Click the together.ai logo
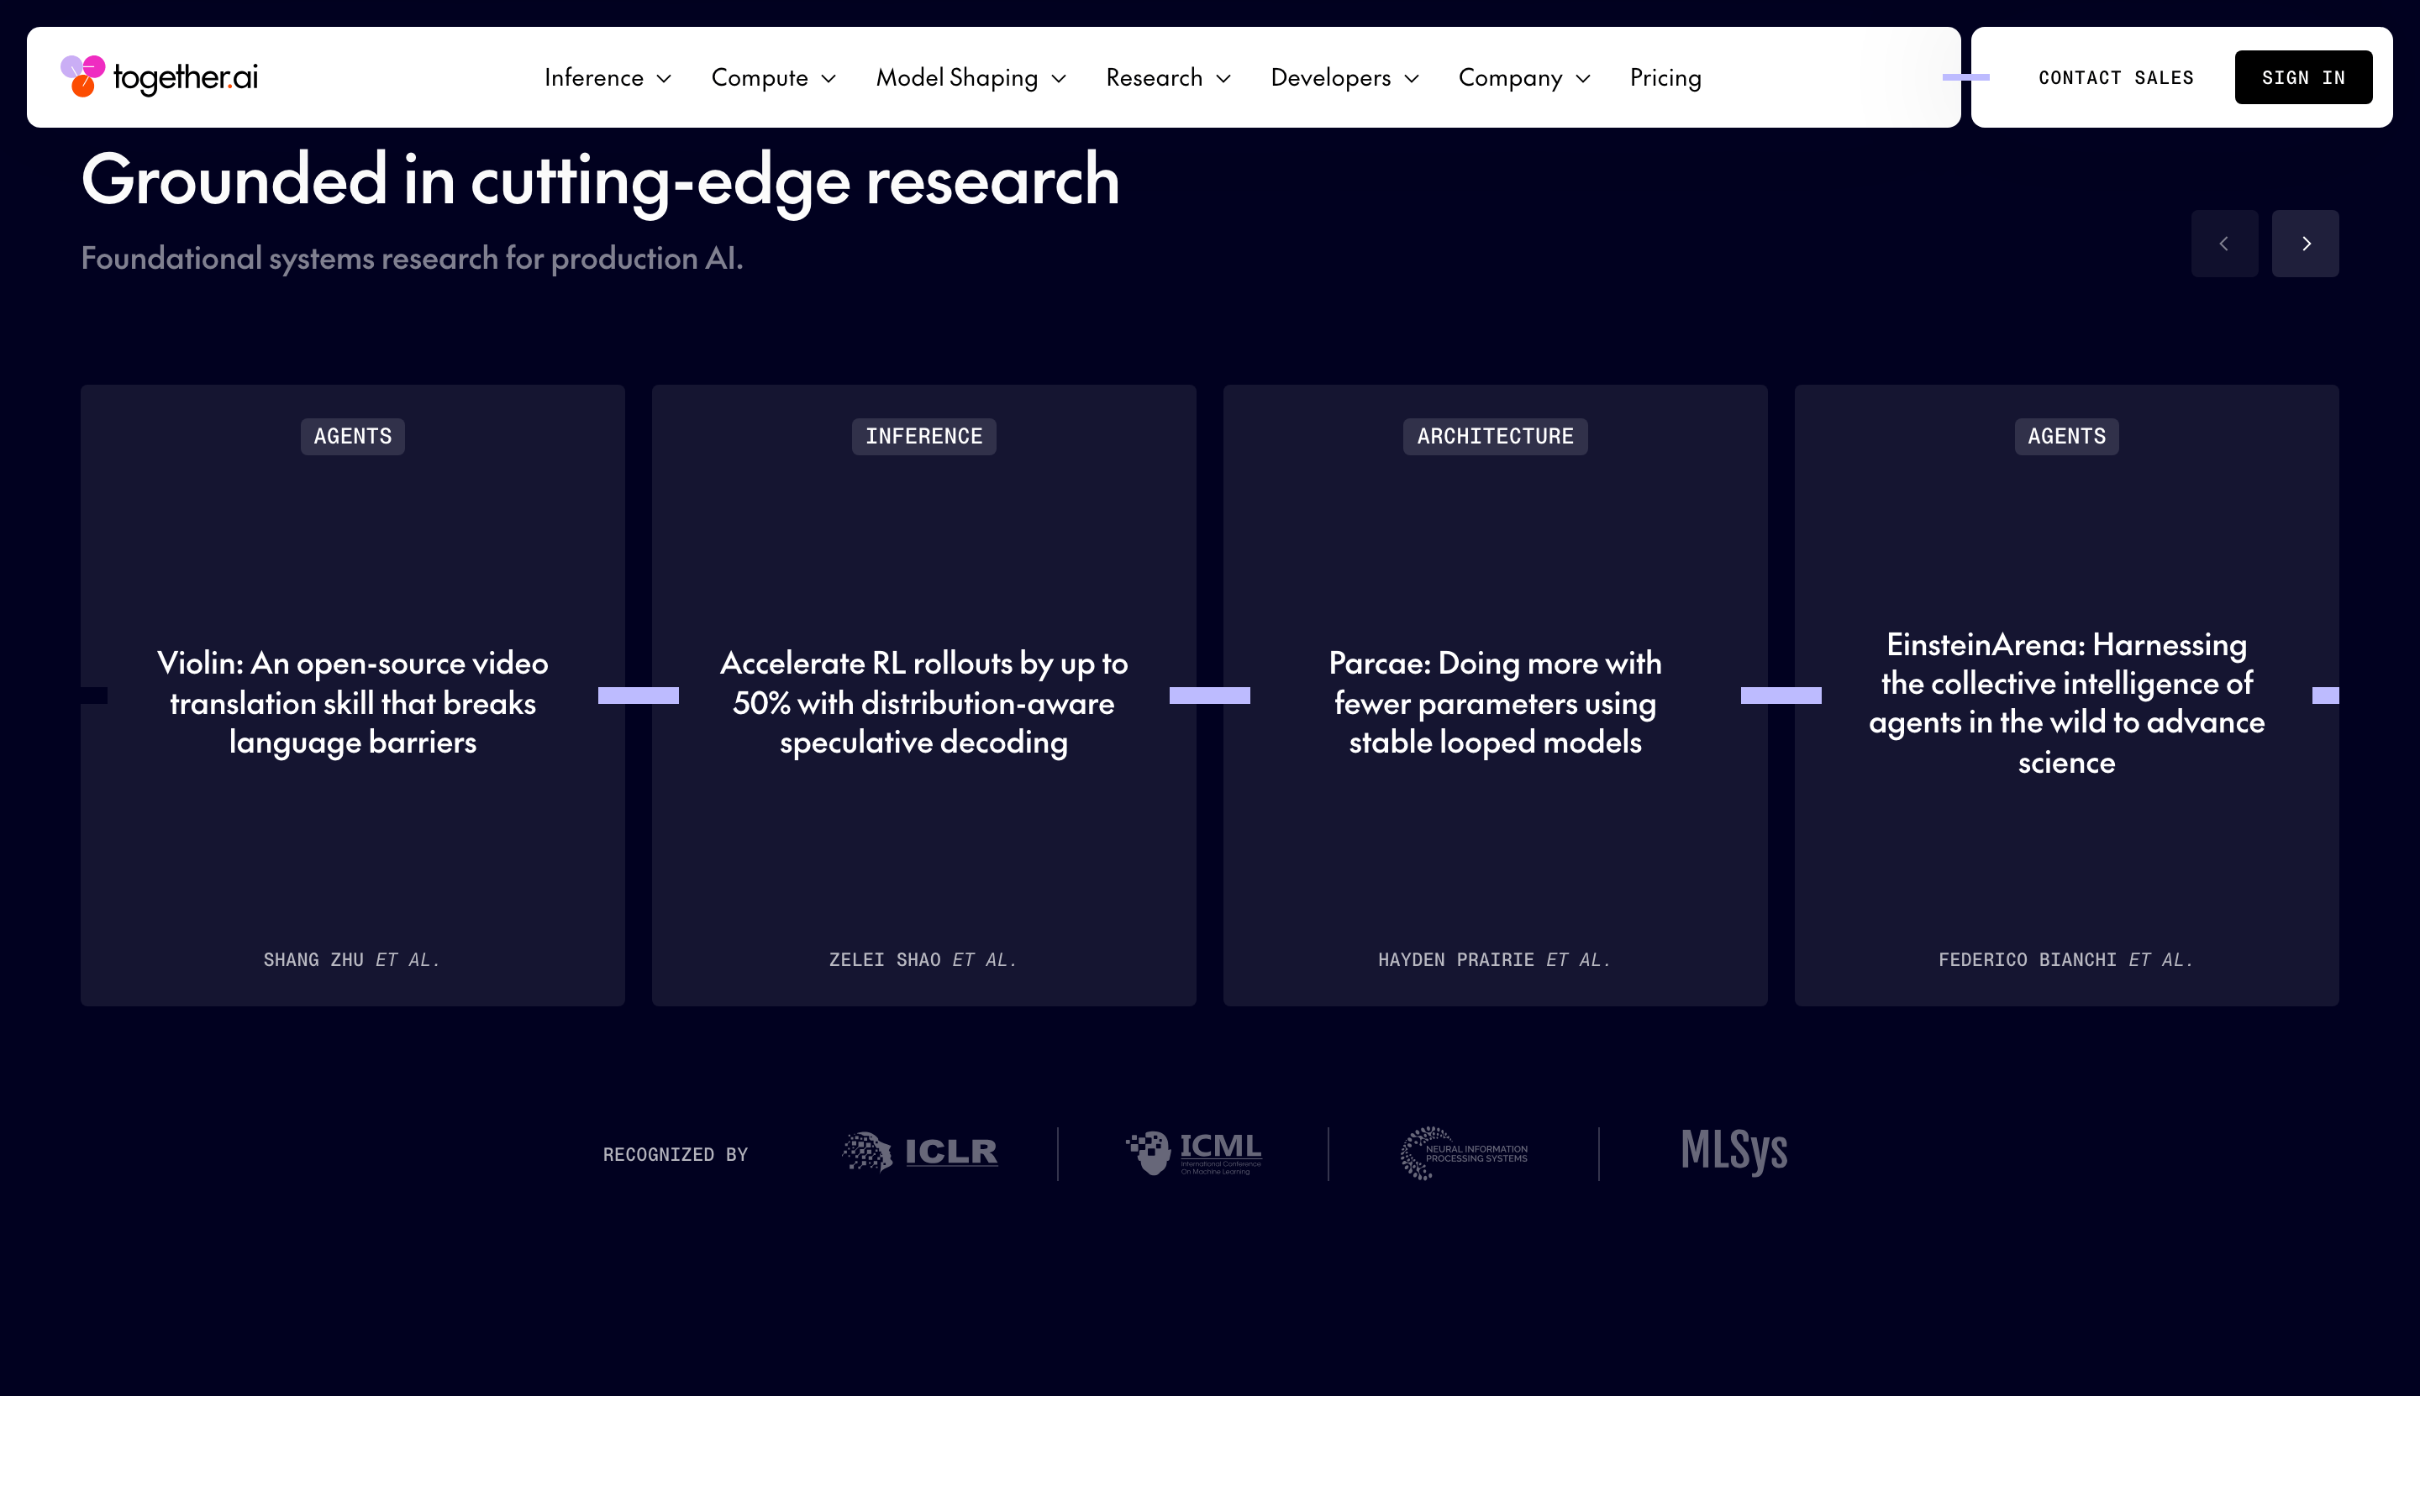The image size is (2420, 1512). pyautogui.click(x=159, y=77)
